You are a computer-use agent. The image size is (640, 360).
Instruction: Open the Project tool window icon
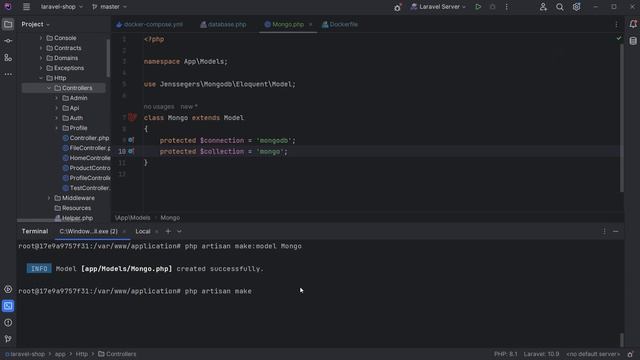(x=8, y=24)
